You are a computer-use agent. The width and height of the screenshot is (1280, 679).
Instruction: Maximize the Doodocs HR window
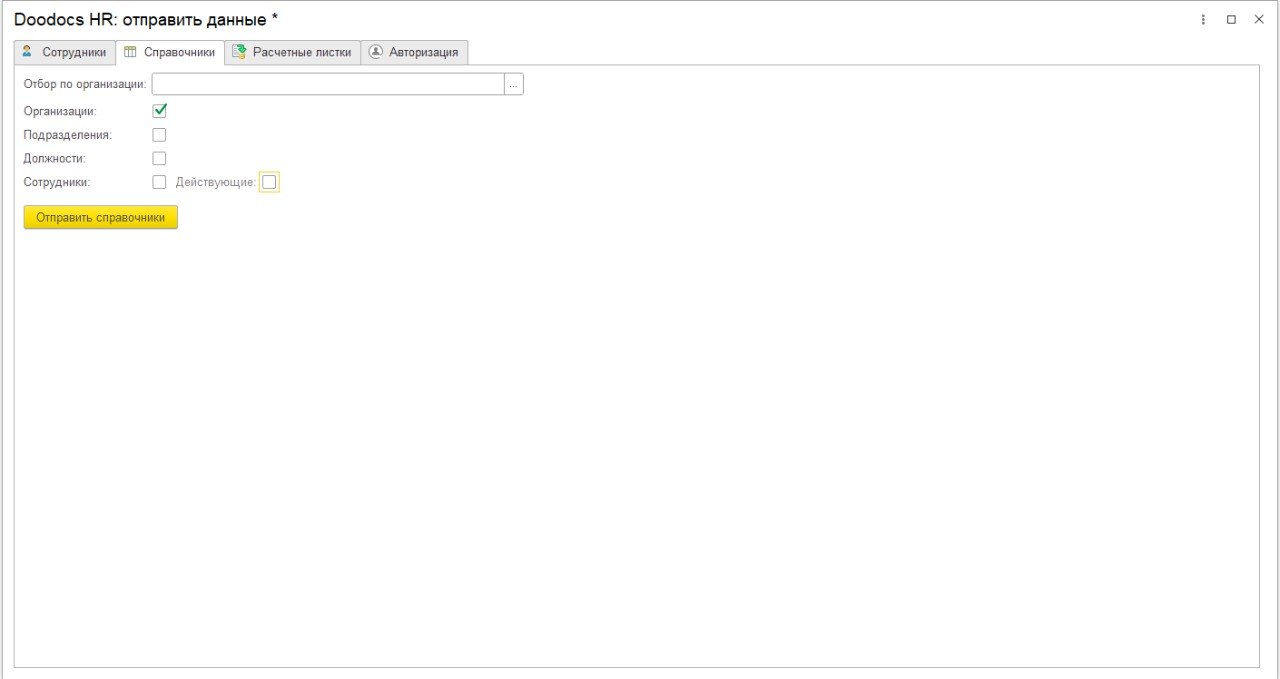click(x=1231, y=19)
